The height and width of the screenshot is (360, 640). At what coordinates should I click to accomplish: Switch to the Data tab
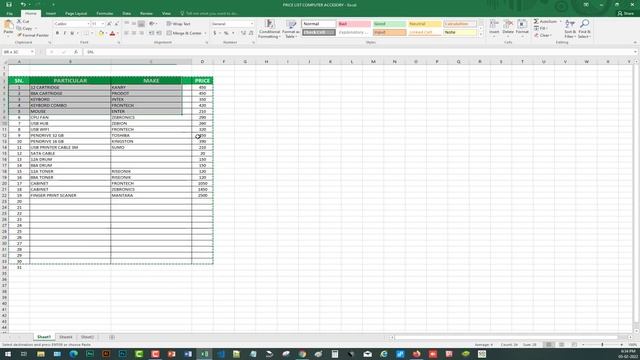tap(127, 13)
